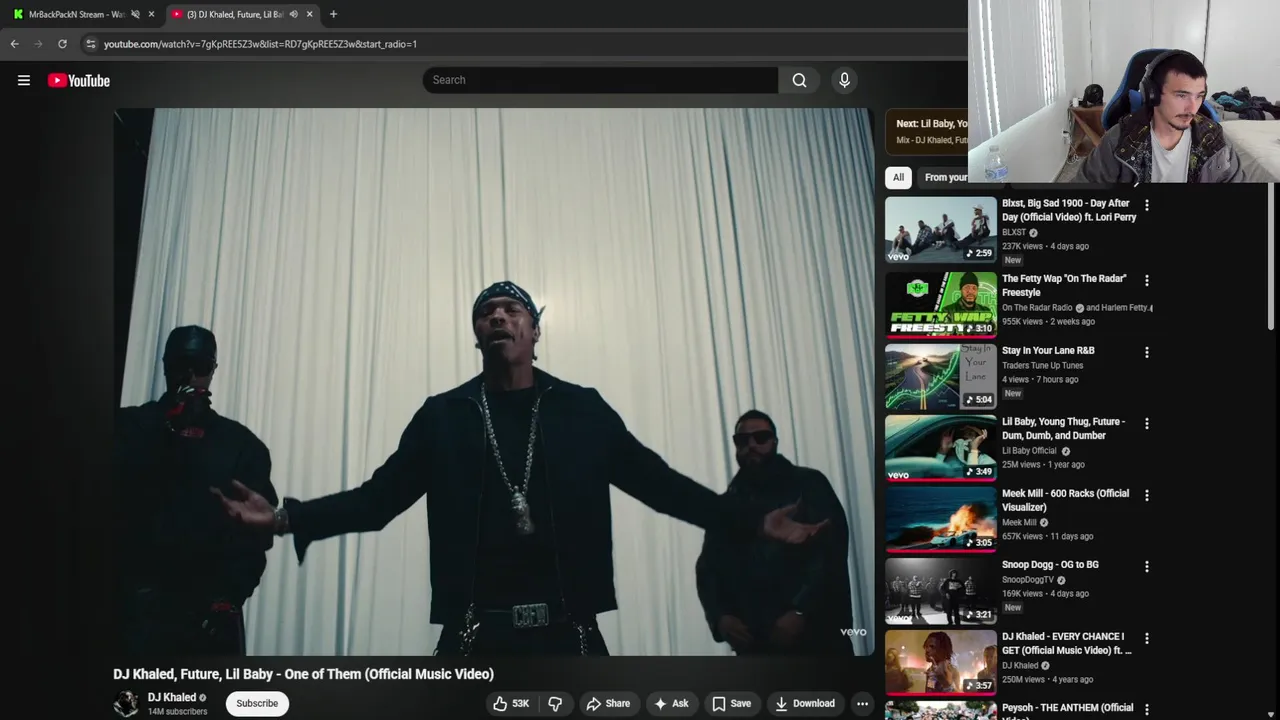Select the All filter chip
The height and width of the screenshot is (720, 1280).
click(898, 177)
